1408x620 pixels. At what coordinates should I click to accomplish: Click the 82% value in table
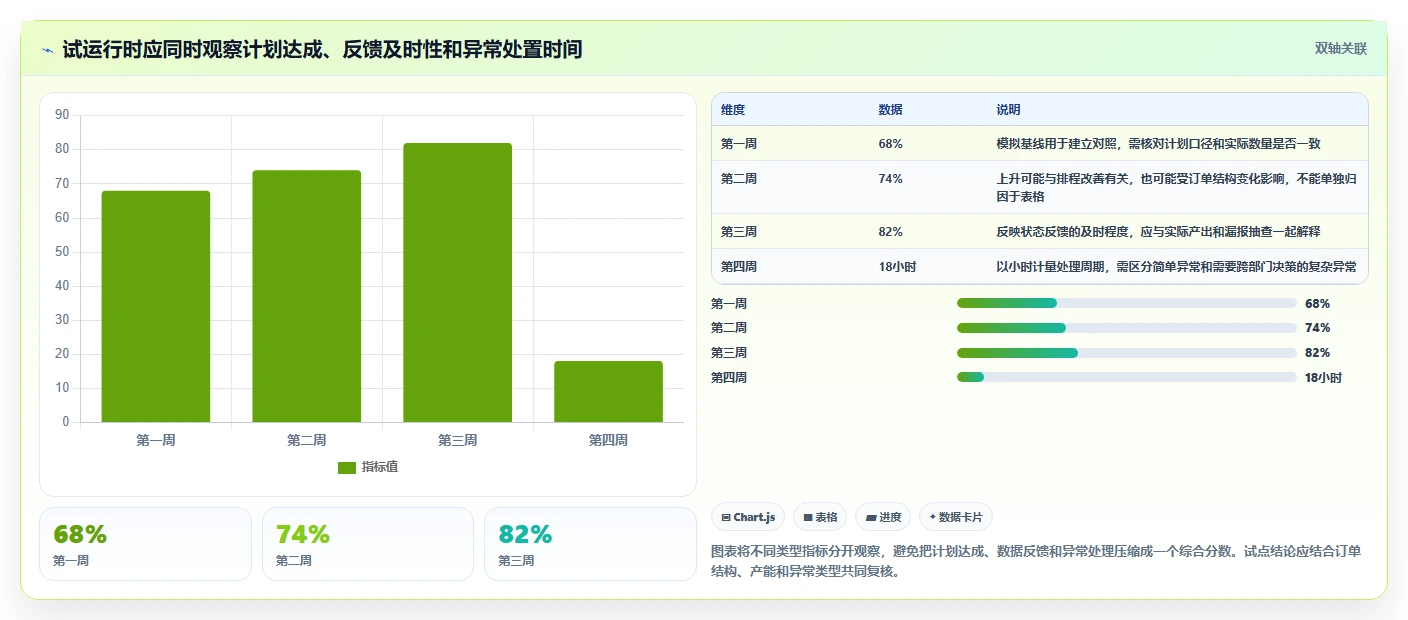[x=891, y=232]
